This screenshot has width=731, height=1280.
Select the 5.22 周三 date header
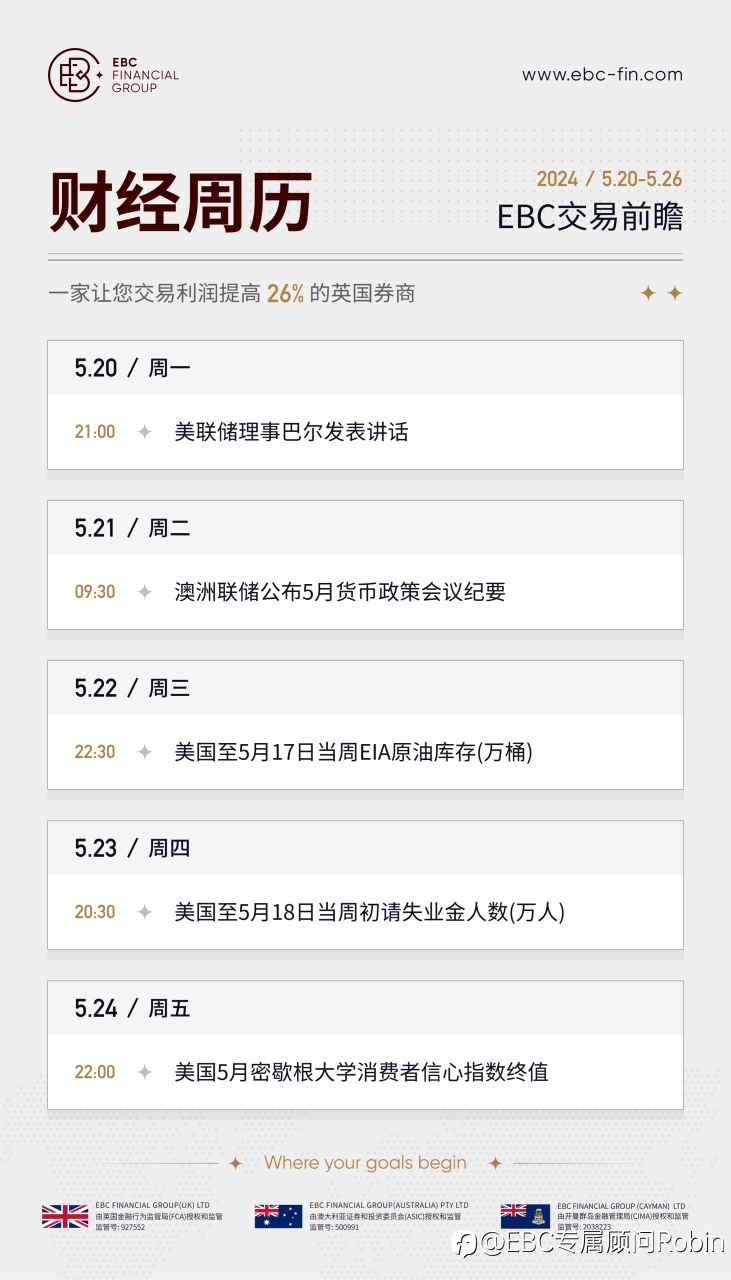(x=132, y=688)
